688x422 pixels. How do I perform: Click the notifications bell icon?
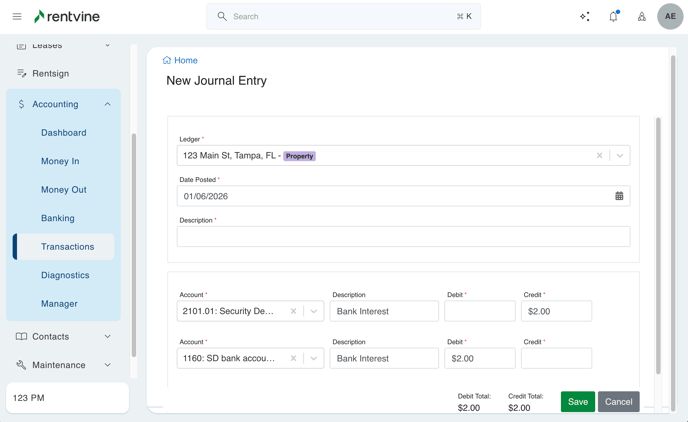coord(613,16)
